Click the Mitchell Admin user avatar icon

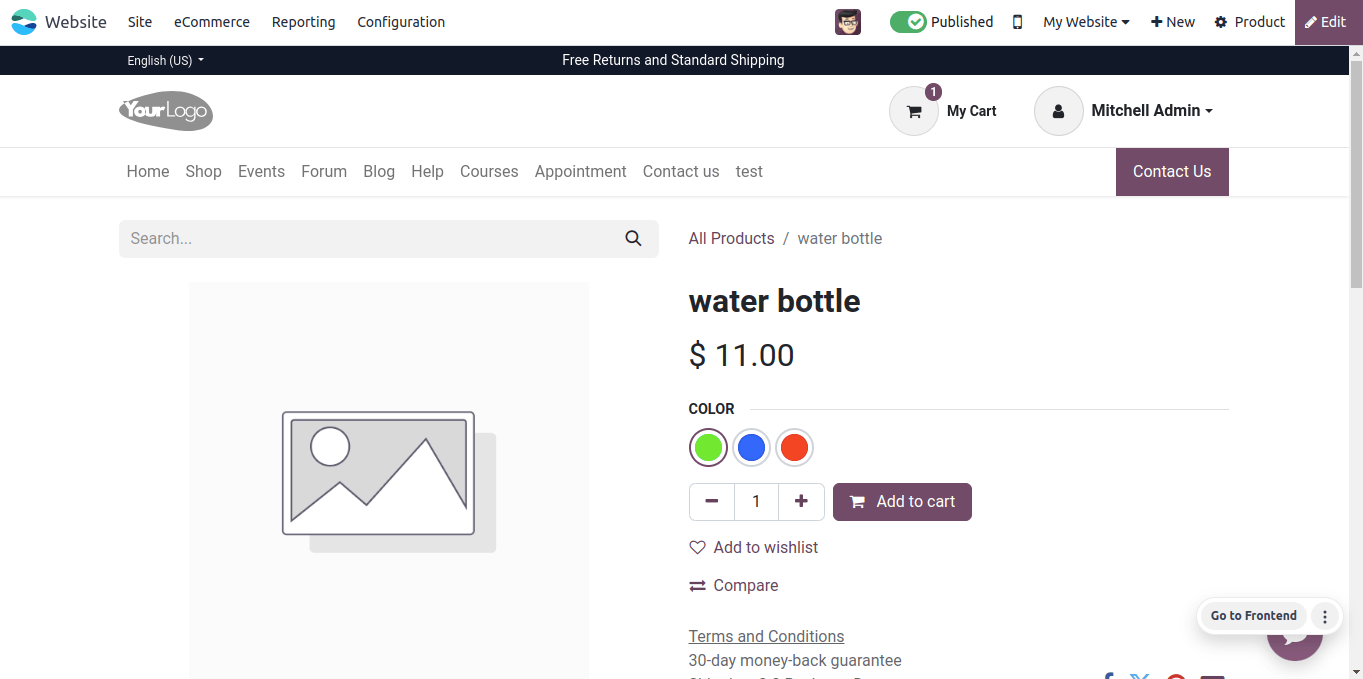(x=1058, y=111)
